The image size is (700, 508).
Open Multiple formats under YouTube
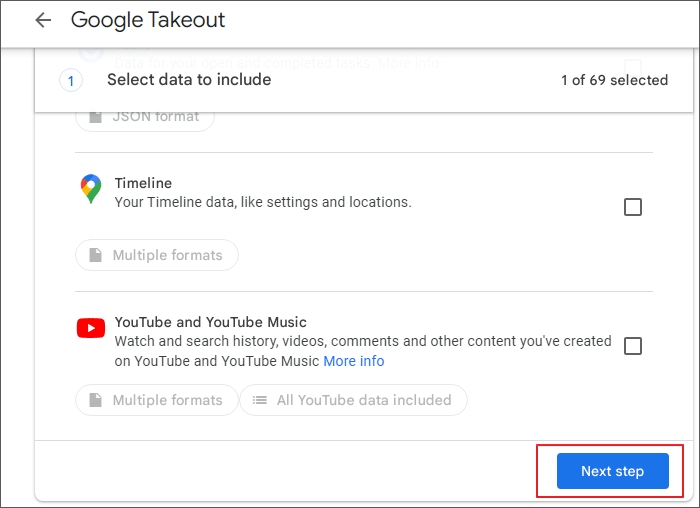click(x=157, y=400)
